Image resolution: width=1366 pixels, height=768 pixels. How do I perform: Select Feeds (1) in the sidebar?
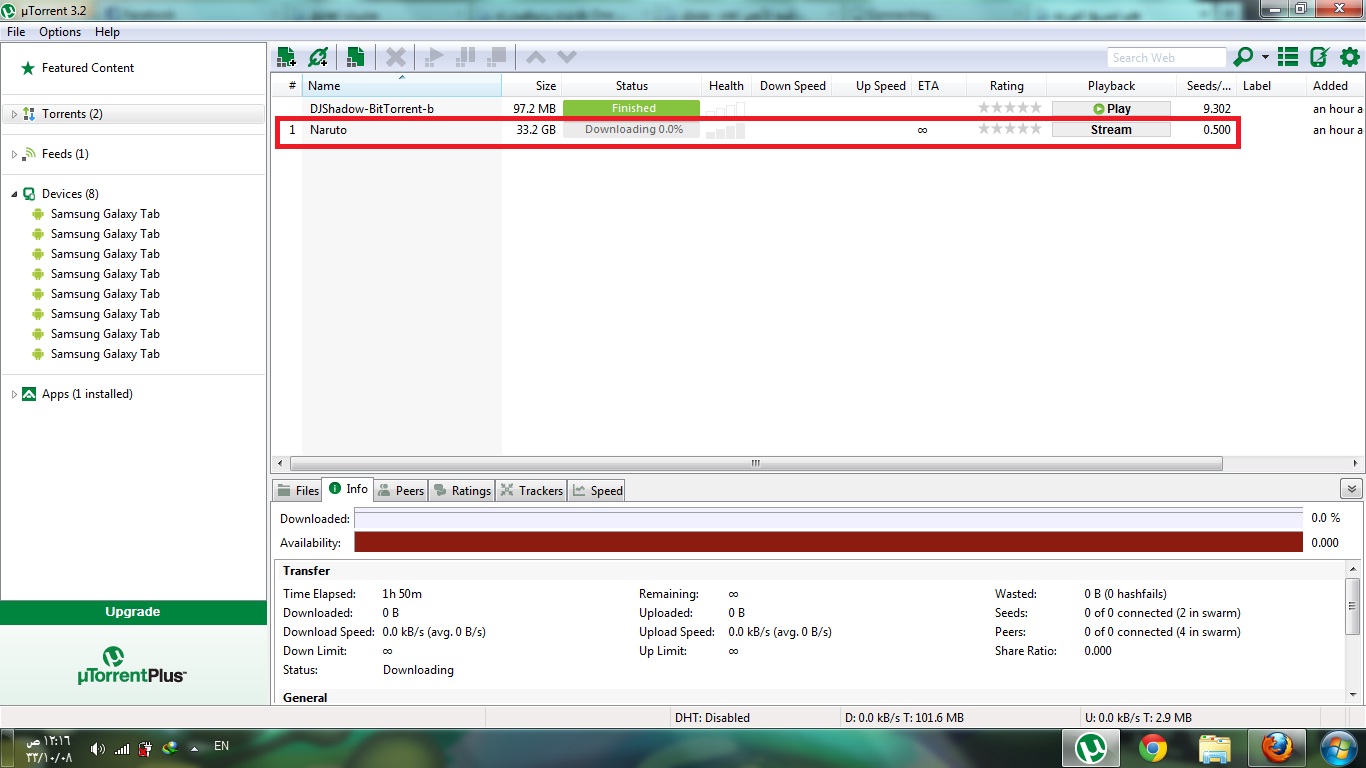coord(65,154)
